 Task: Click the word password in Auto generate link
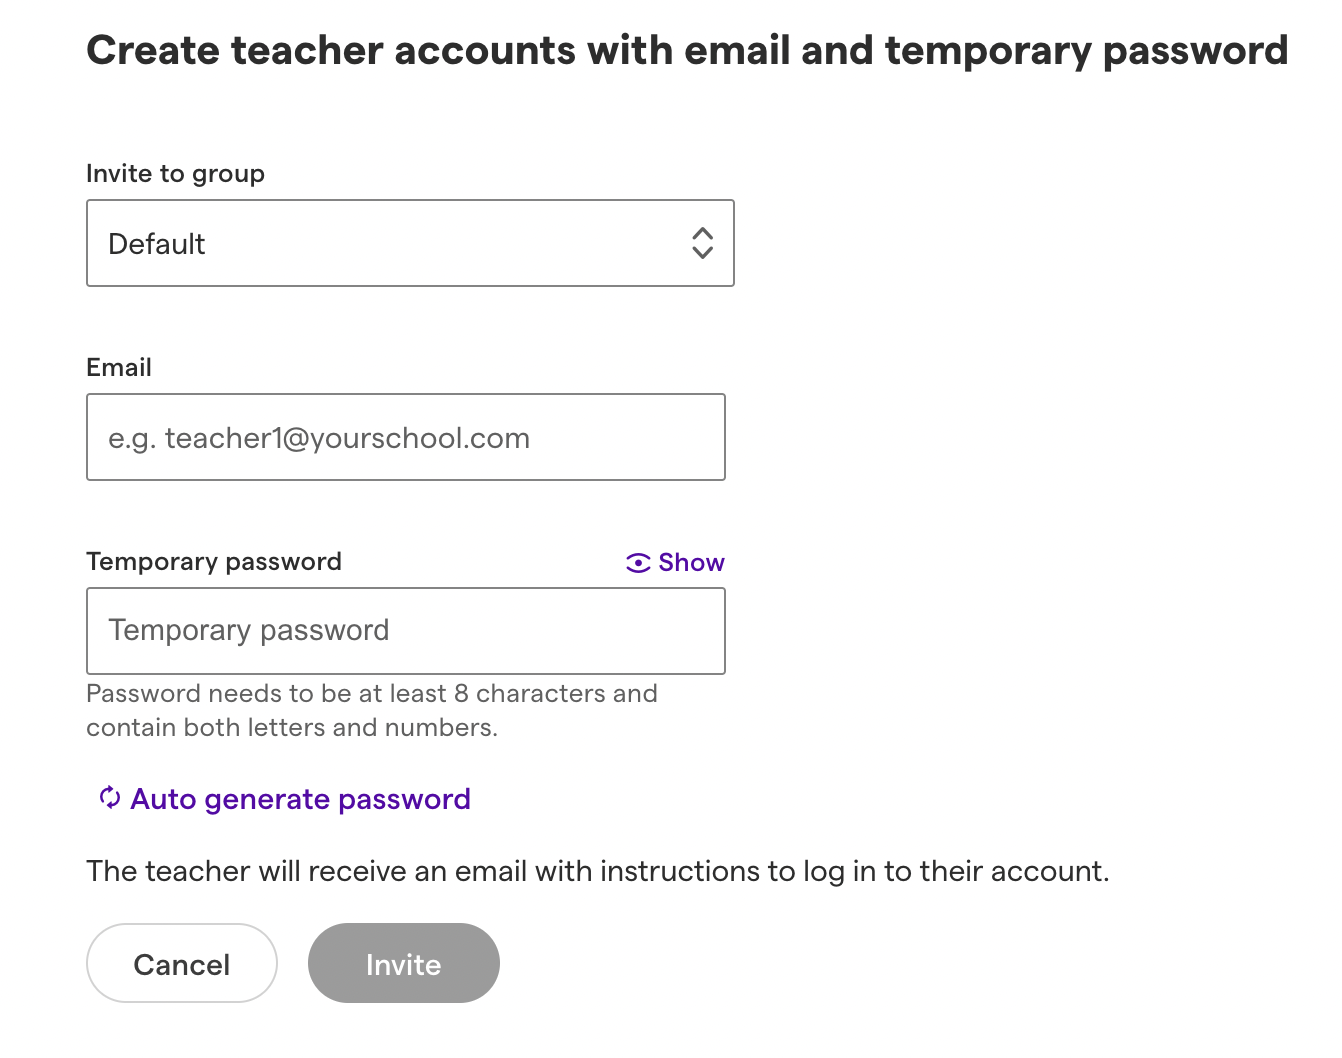(x=404, y=799)
